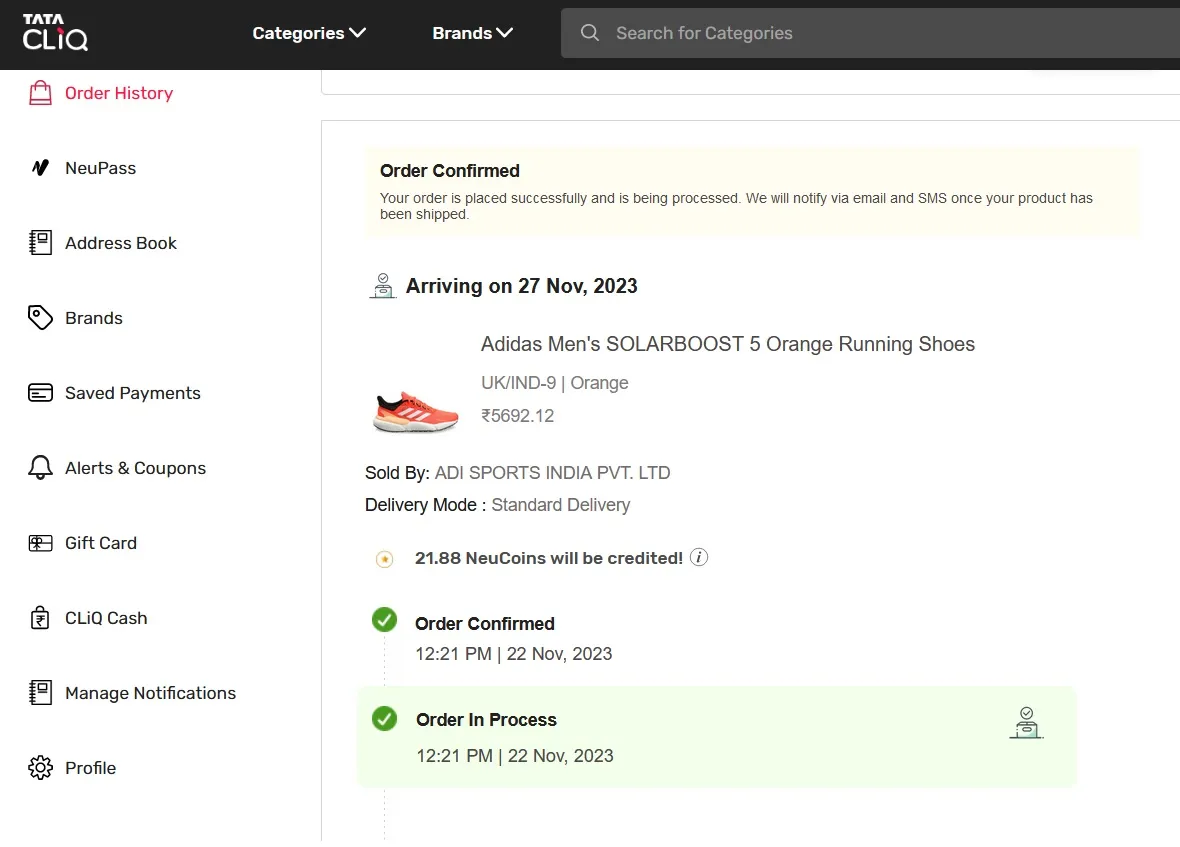Go to Address Book
Viewport: 1180px width, 847px height.
point(121,243)
